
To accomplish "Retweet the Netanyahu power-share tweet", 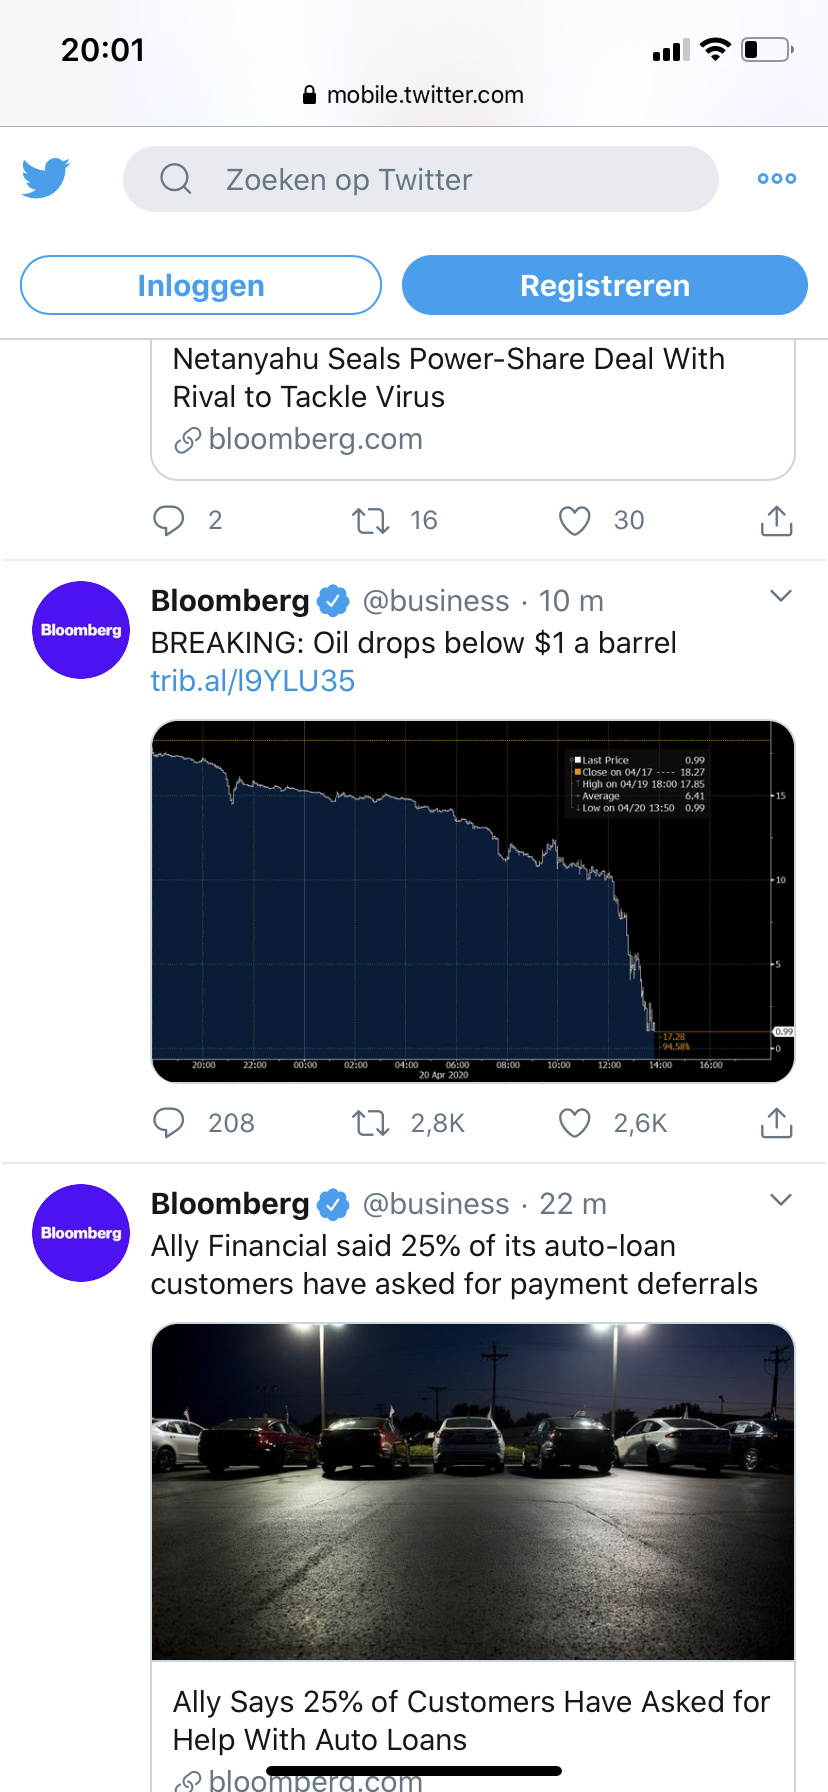I will tap(371, 521).
